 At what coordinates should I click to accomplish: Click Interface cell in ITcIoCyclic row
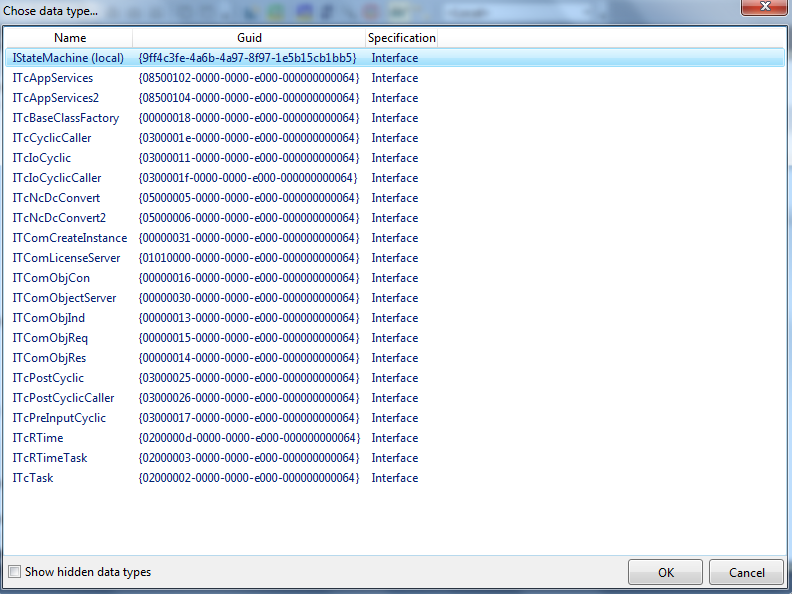click(x=394, y=158)
